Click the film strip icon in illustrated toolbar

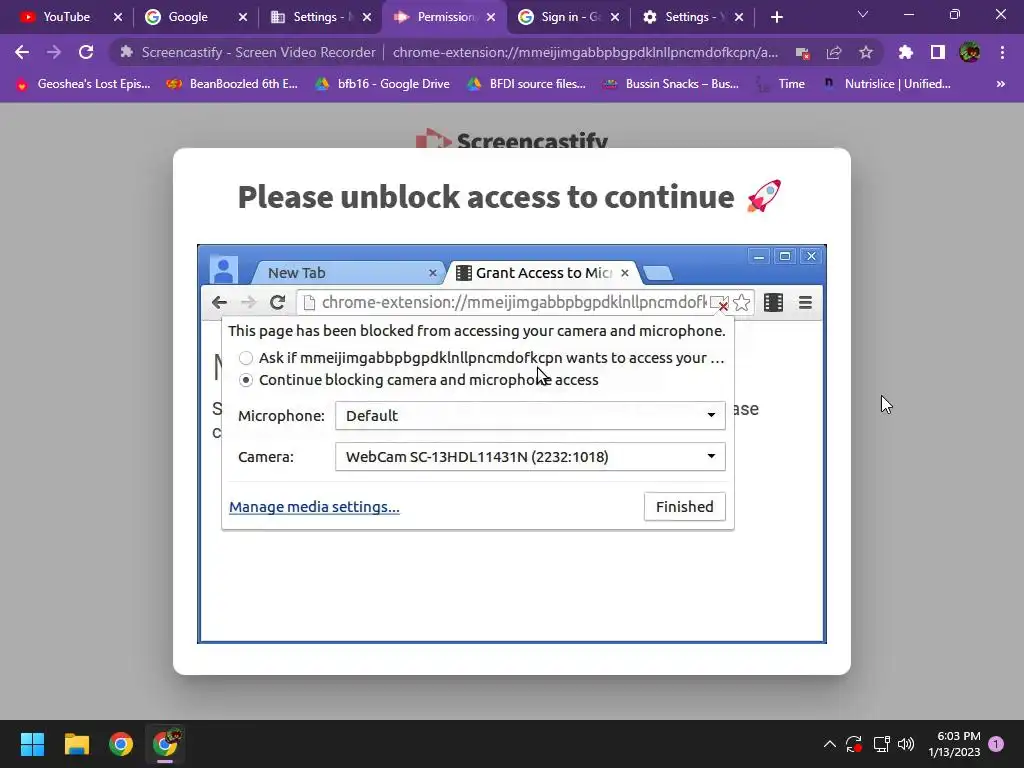773,302
